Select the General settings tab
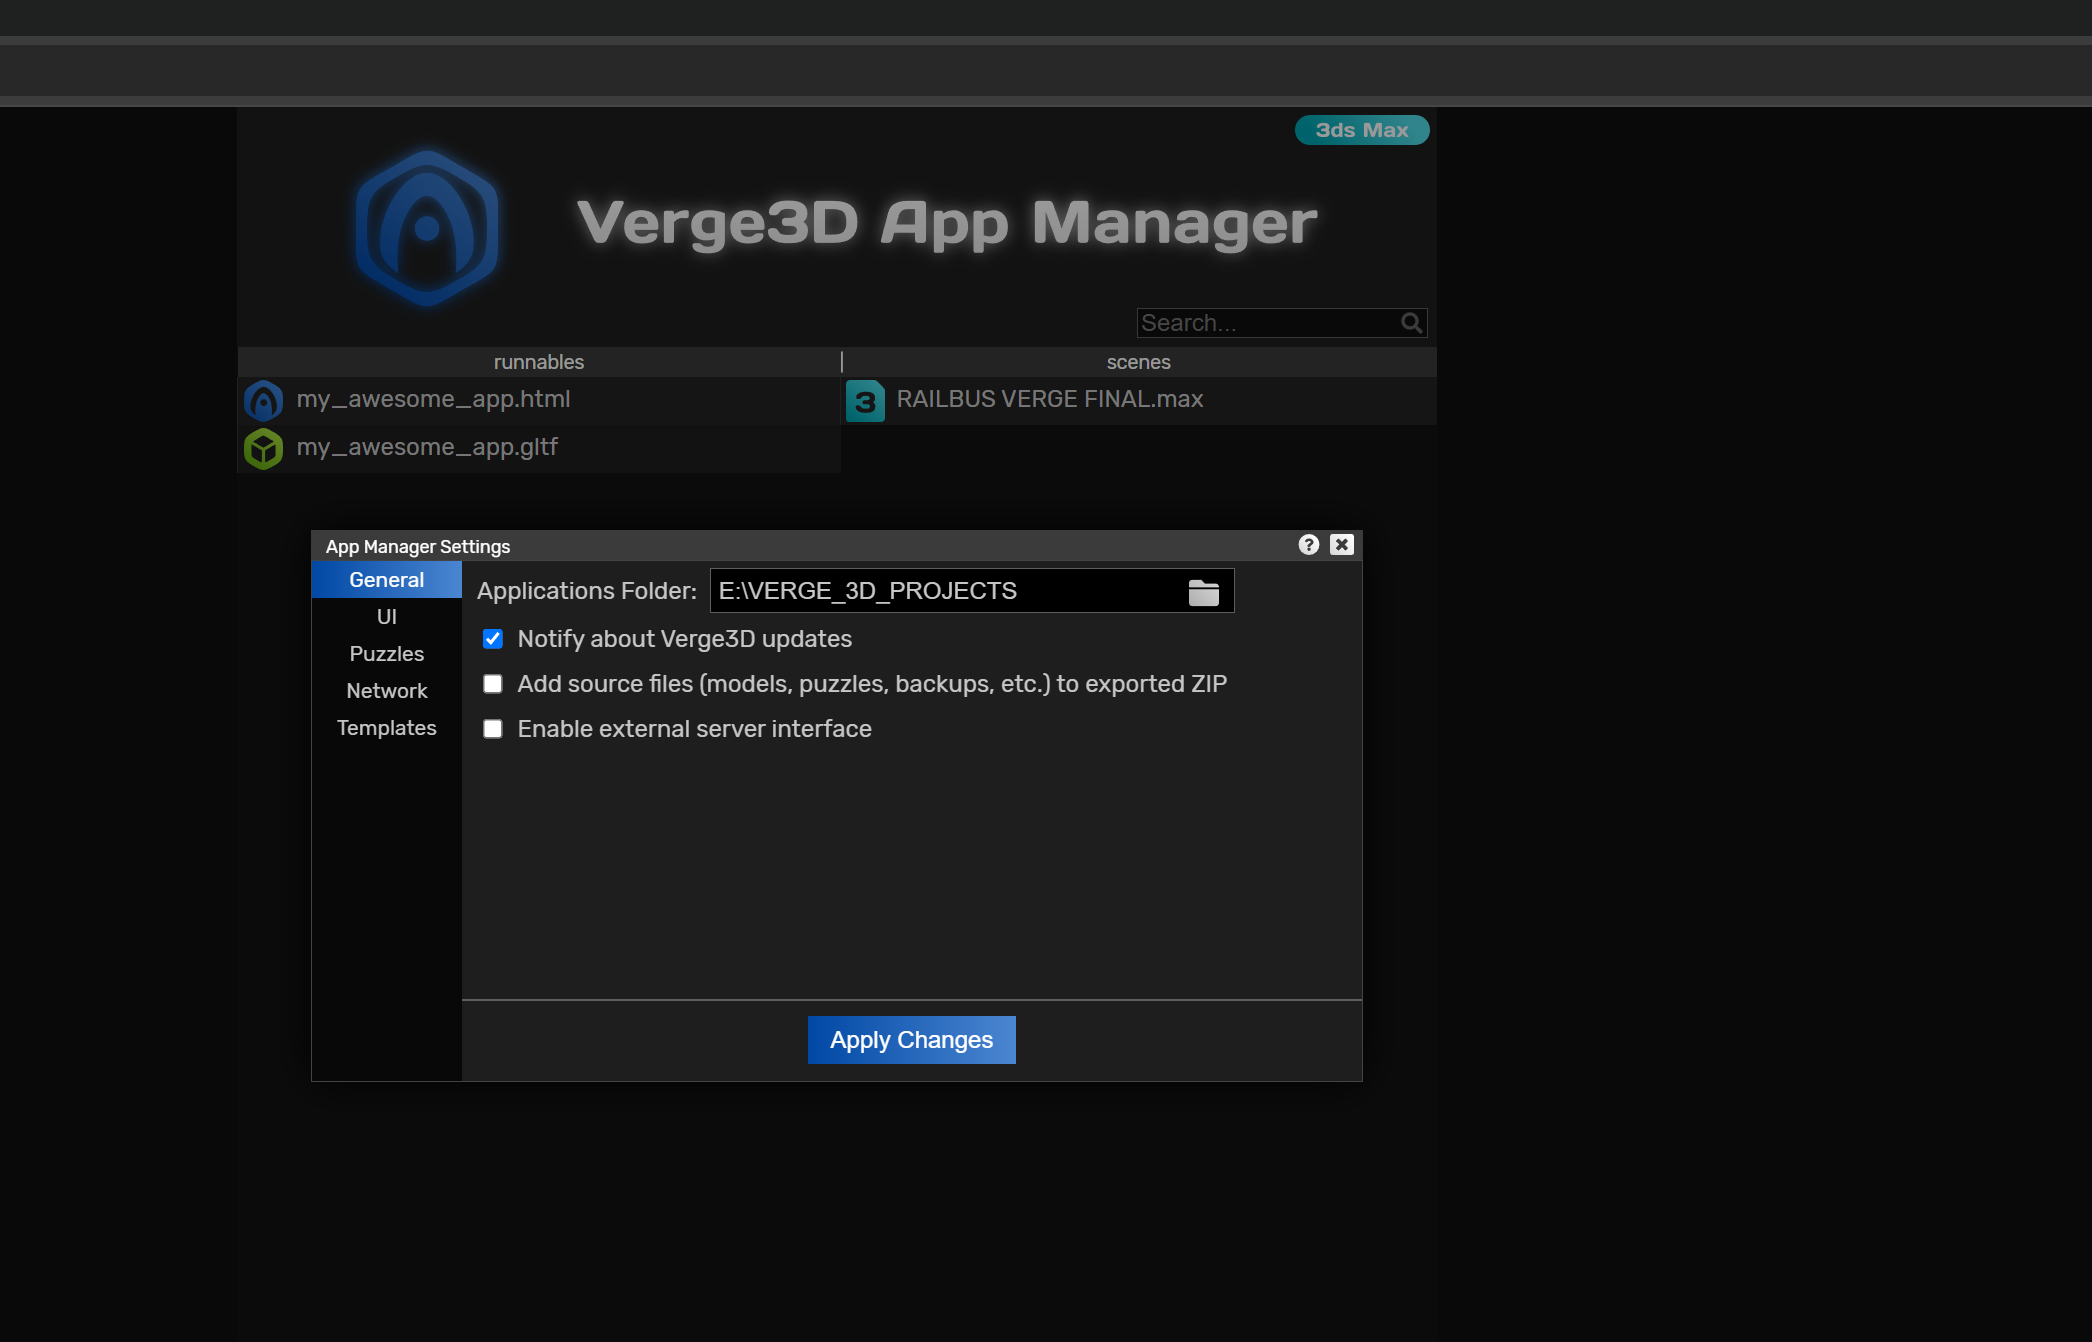2092x1342 pixels. point(387,580)
